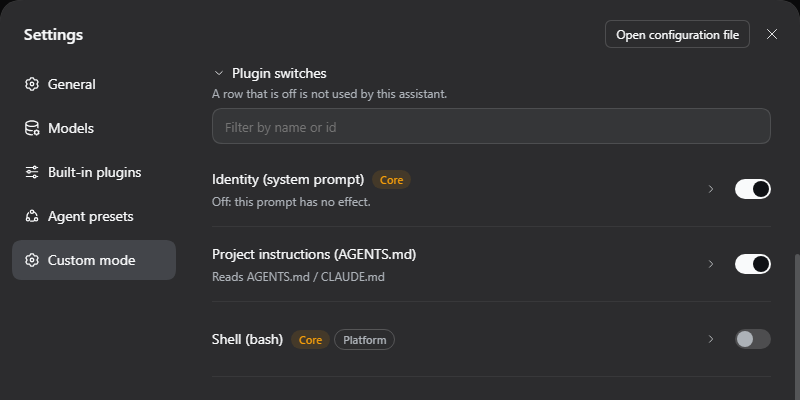Click the Custom mode gear icon
800x400 pixels.
click(32, 260)
